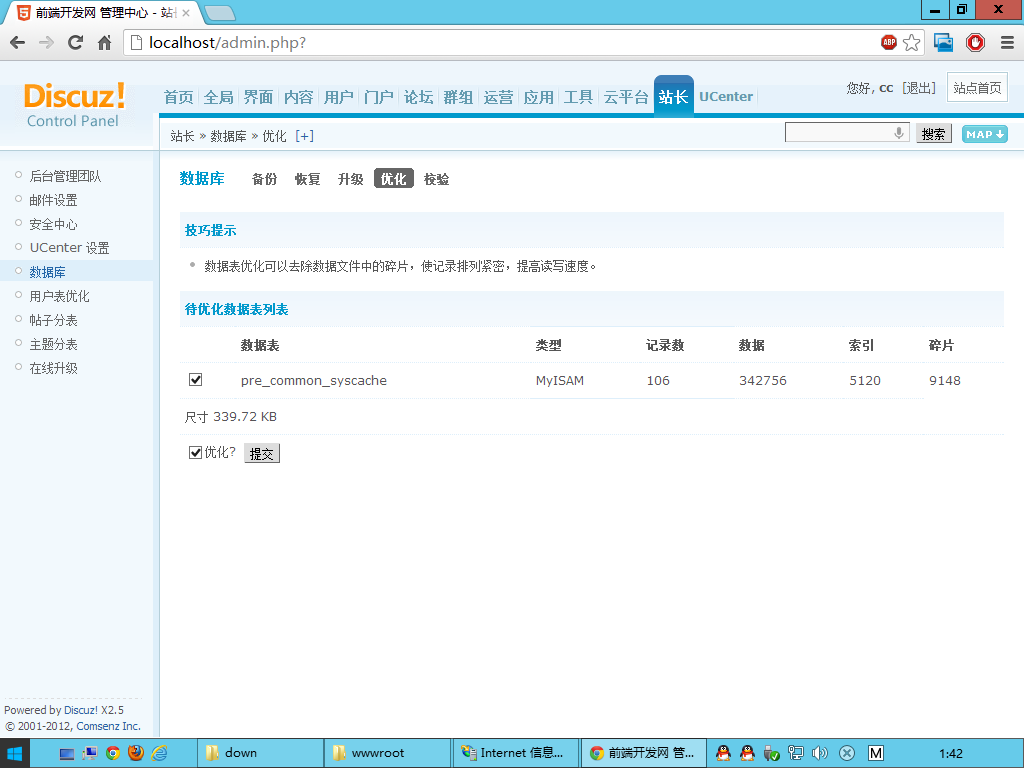Open the 界面 top menu

click(259, 97)
